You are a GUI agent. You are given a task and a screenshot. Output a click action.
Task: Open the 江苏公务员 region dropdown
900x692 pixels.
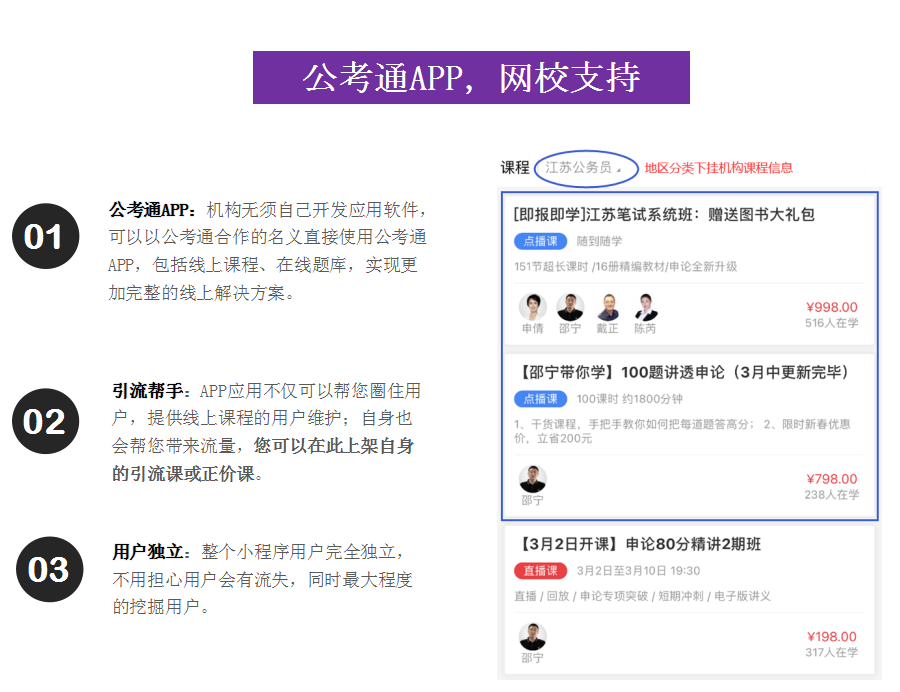point(583,168)
